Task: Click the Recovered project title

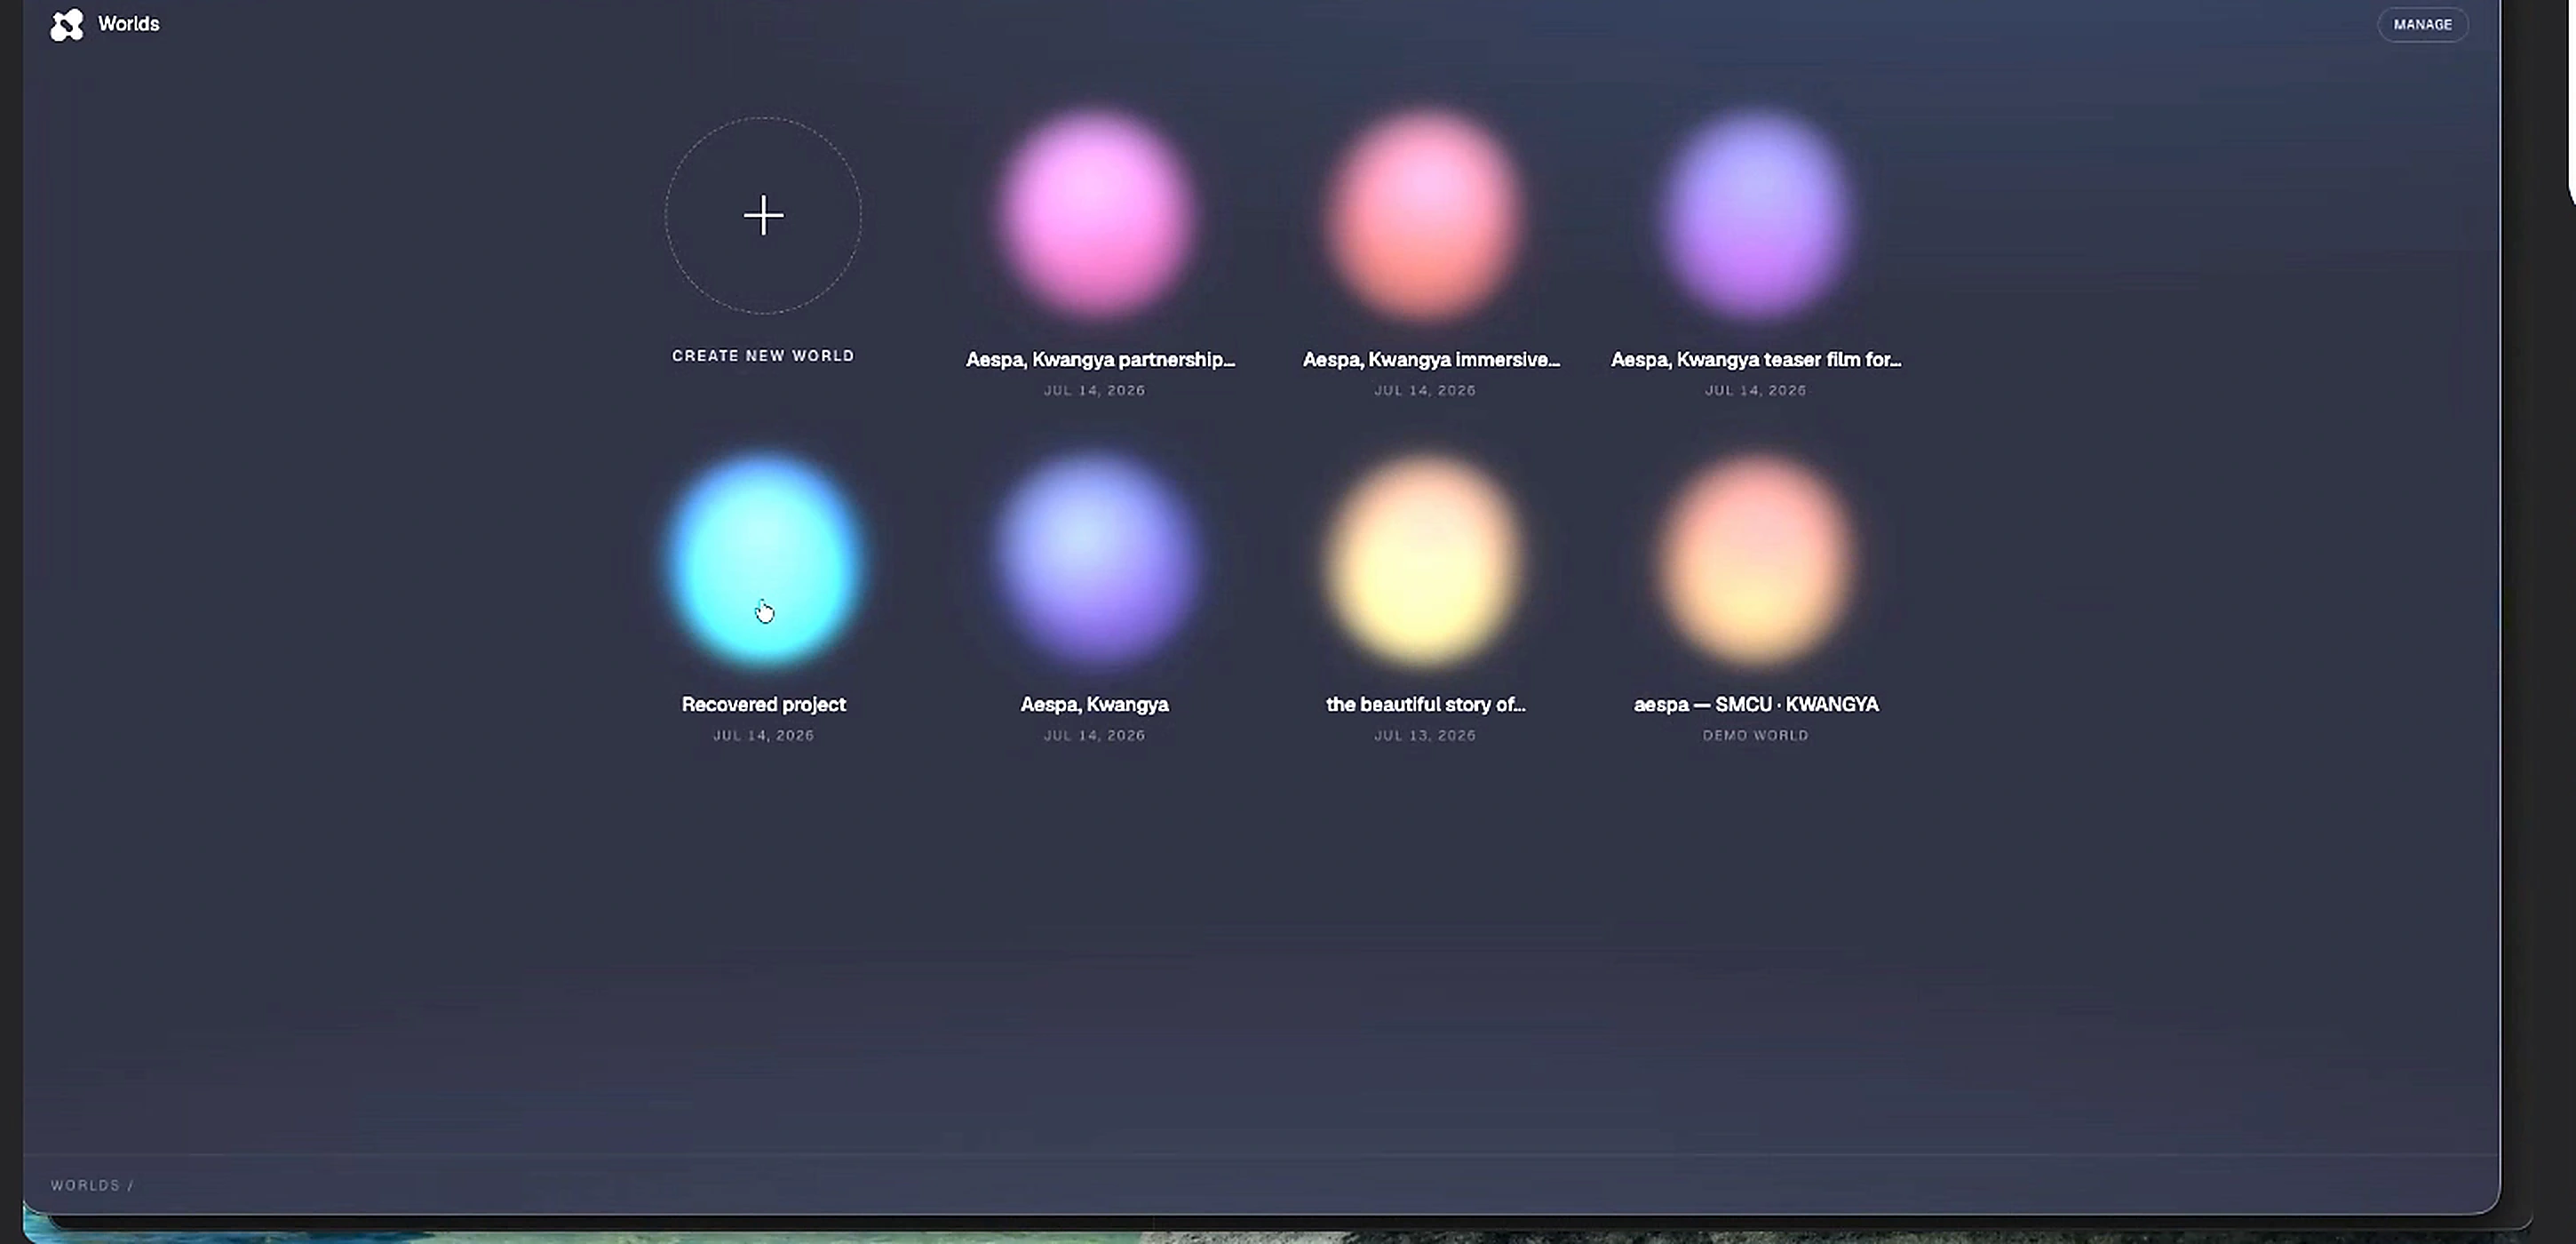Action: [x=764, y=705]
